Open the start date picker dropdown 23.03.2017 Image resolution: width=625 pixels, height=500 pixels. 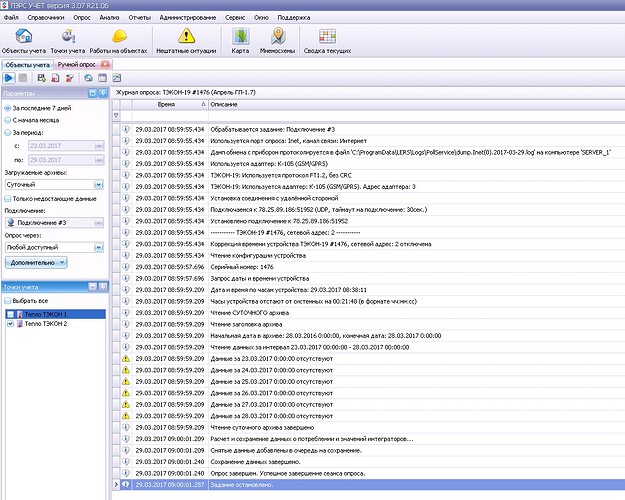click(99, 146)
